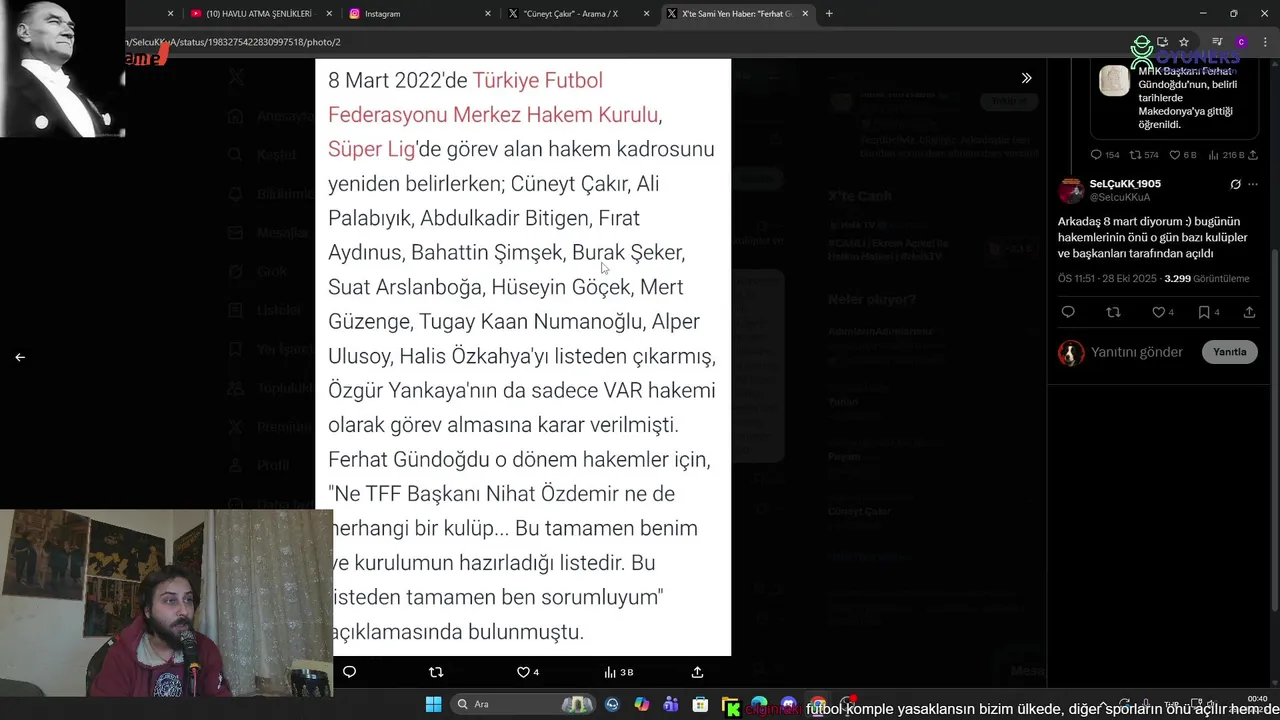Go to previous photo with left arrow

(20, 357)
